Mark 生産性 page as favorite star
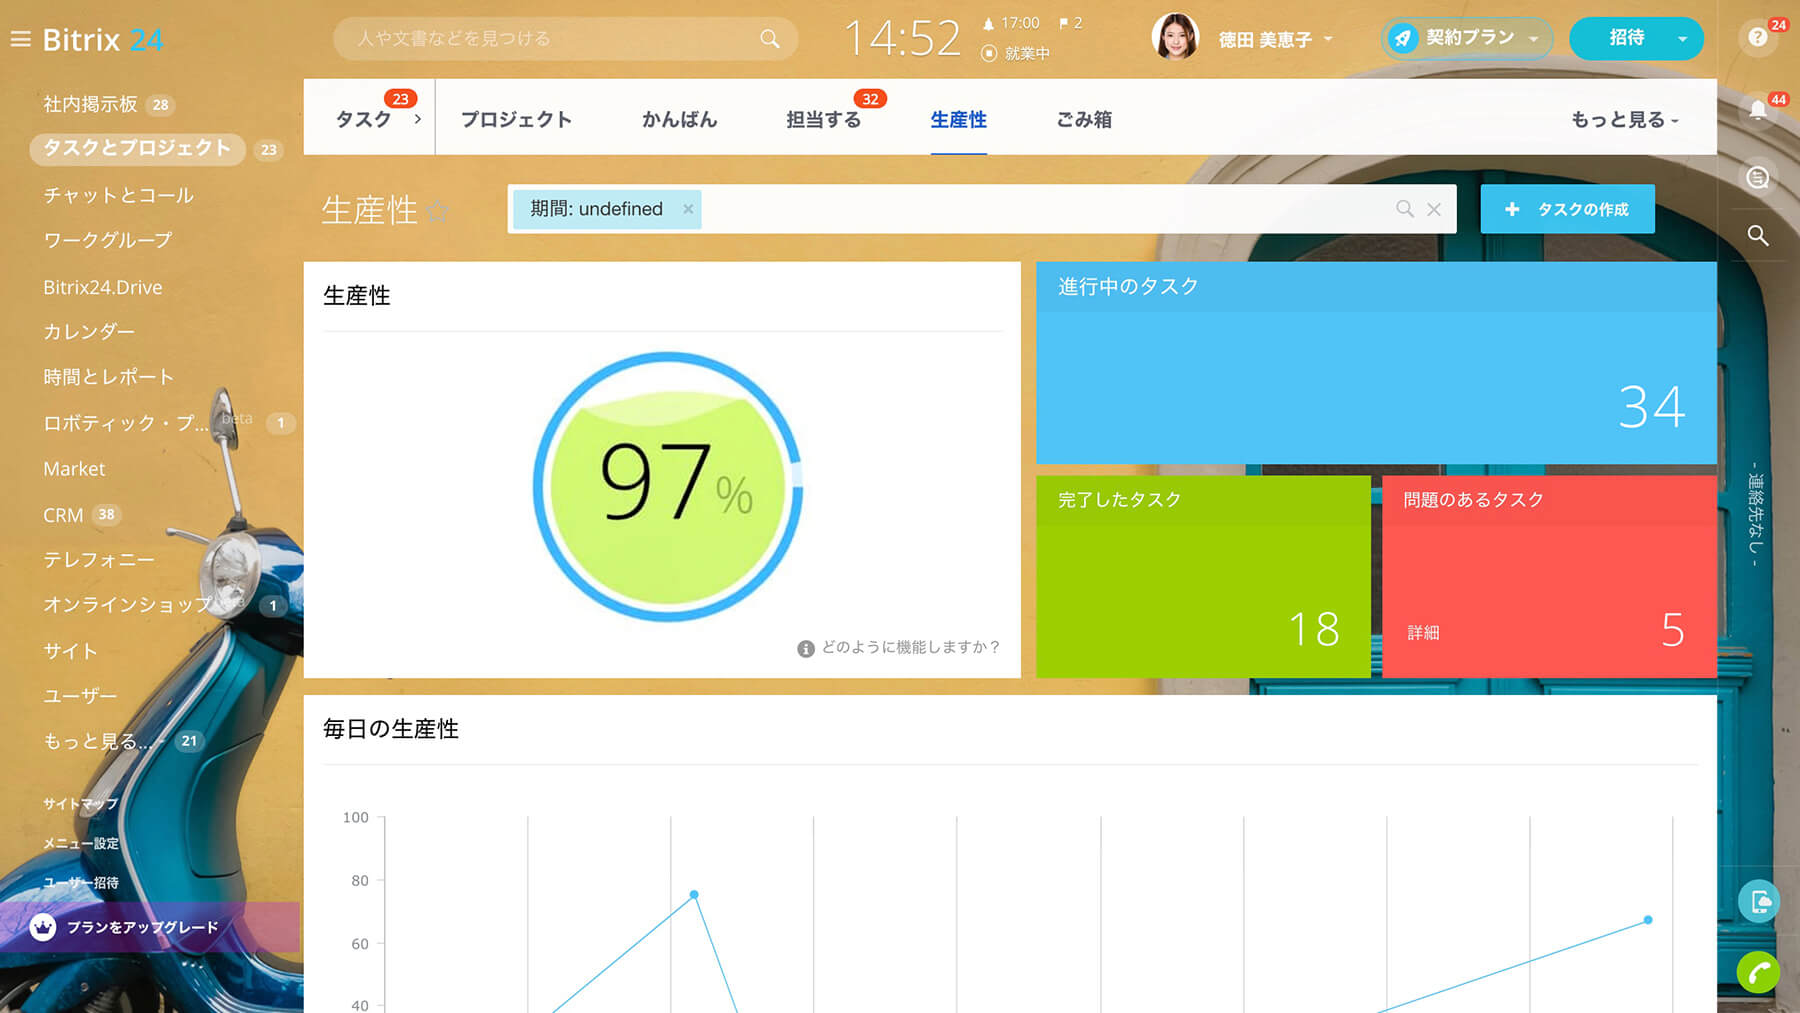1800x1013 pixels. pyautogui.click(x=437, y=211)
